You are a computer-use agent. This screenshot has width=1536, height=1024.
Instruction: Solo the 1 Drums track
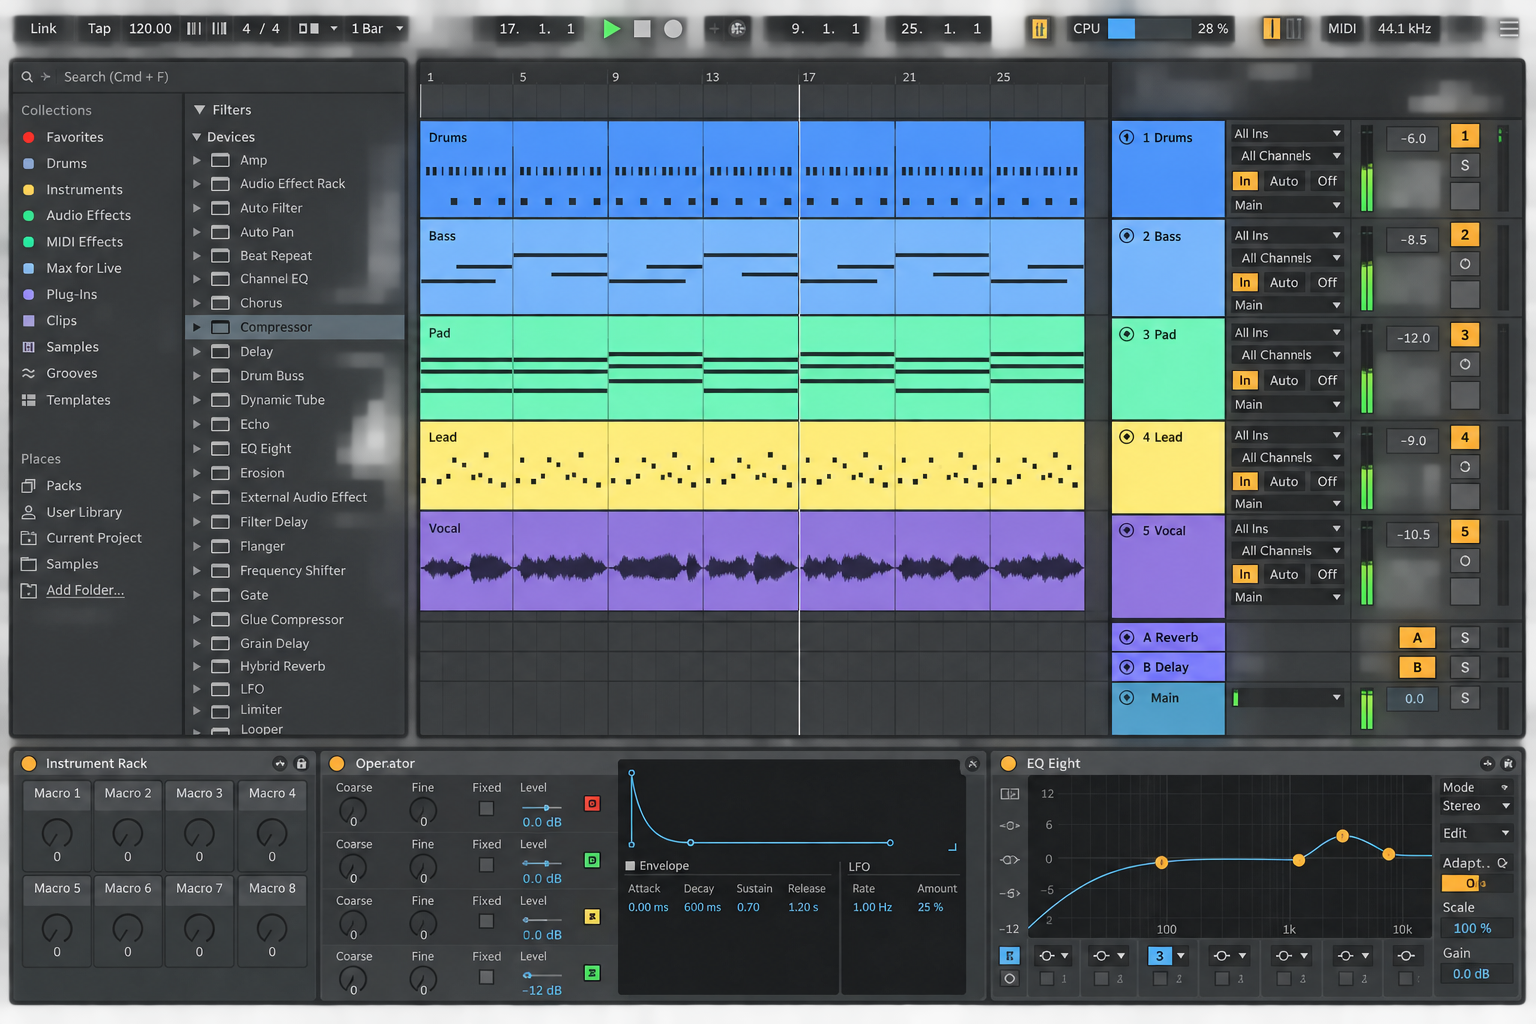tap(1465, 166)
